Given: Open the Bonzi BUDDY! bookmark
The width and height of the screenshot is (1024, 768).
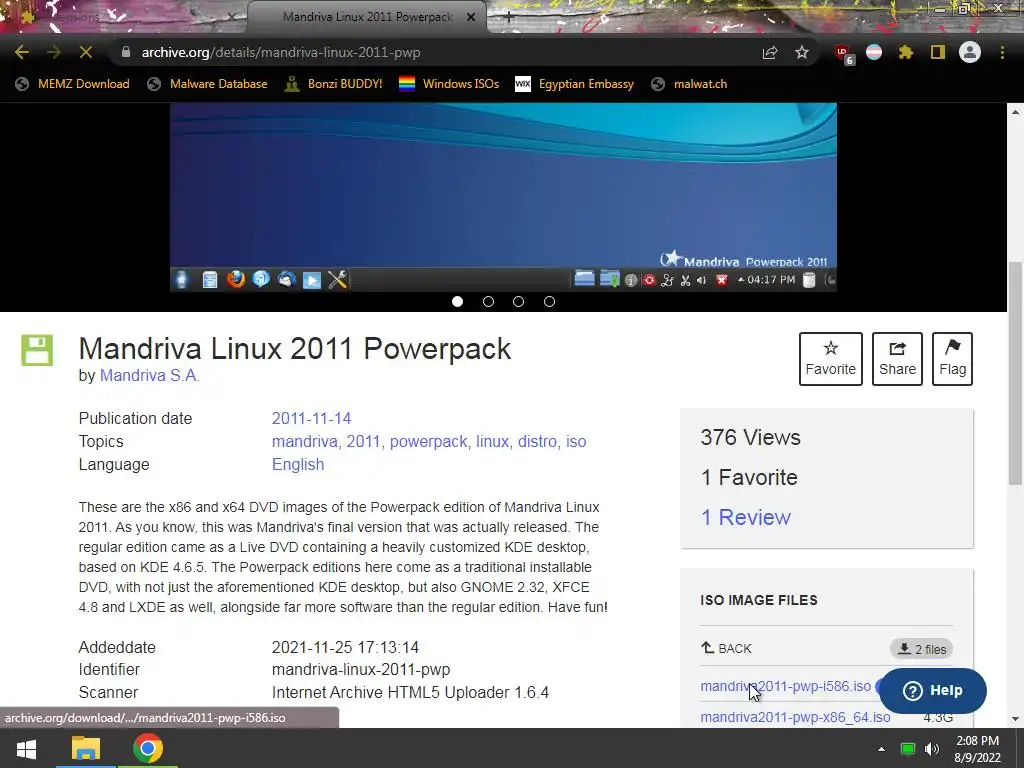Looking at the screenshot, I should [x=333, y=84].
